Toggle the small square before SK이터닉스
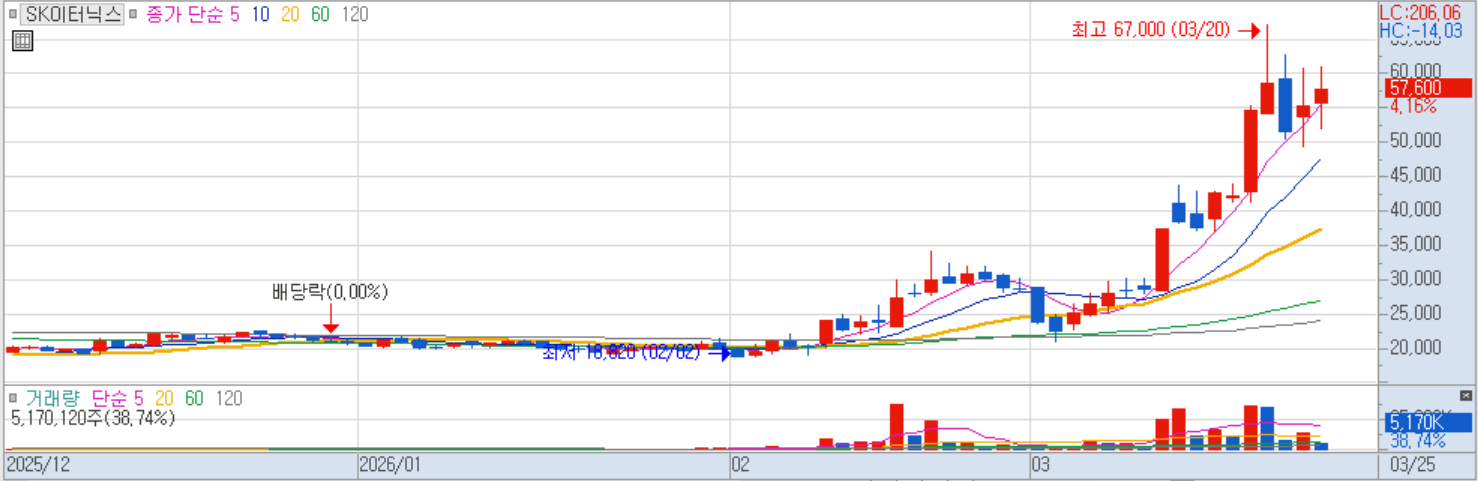Viewport: 1478px width, 481px height. pos(12,14)
